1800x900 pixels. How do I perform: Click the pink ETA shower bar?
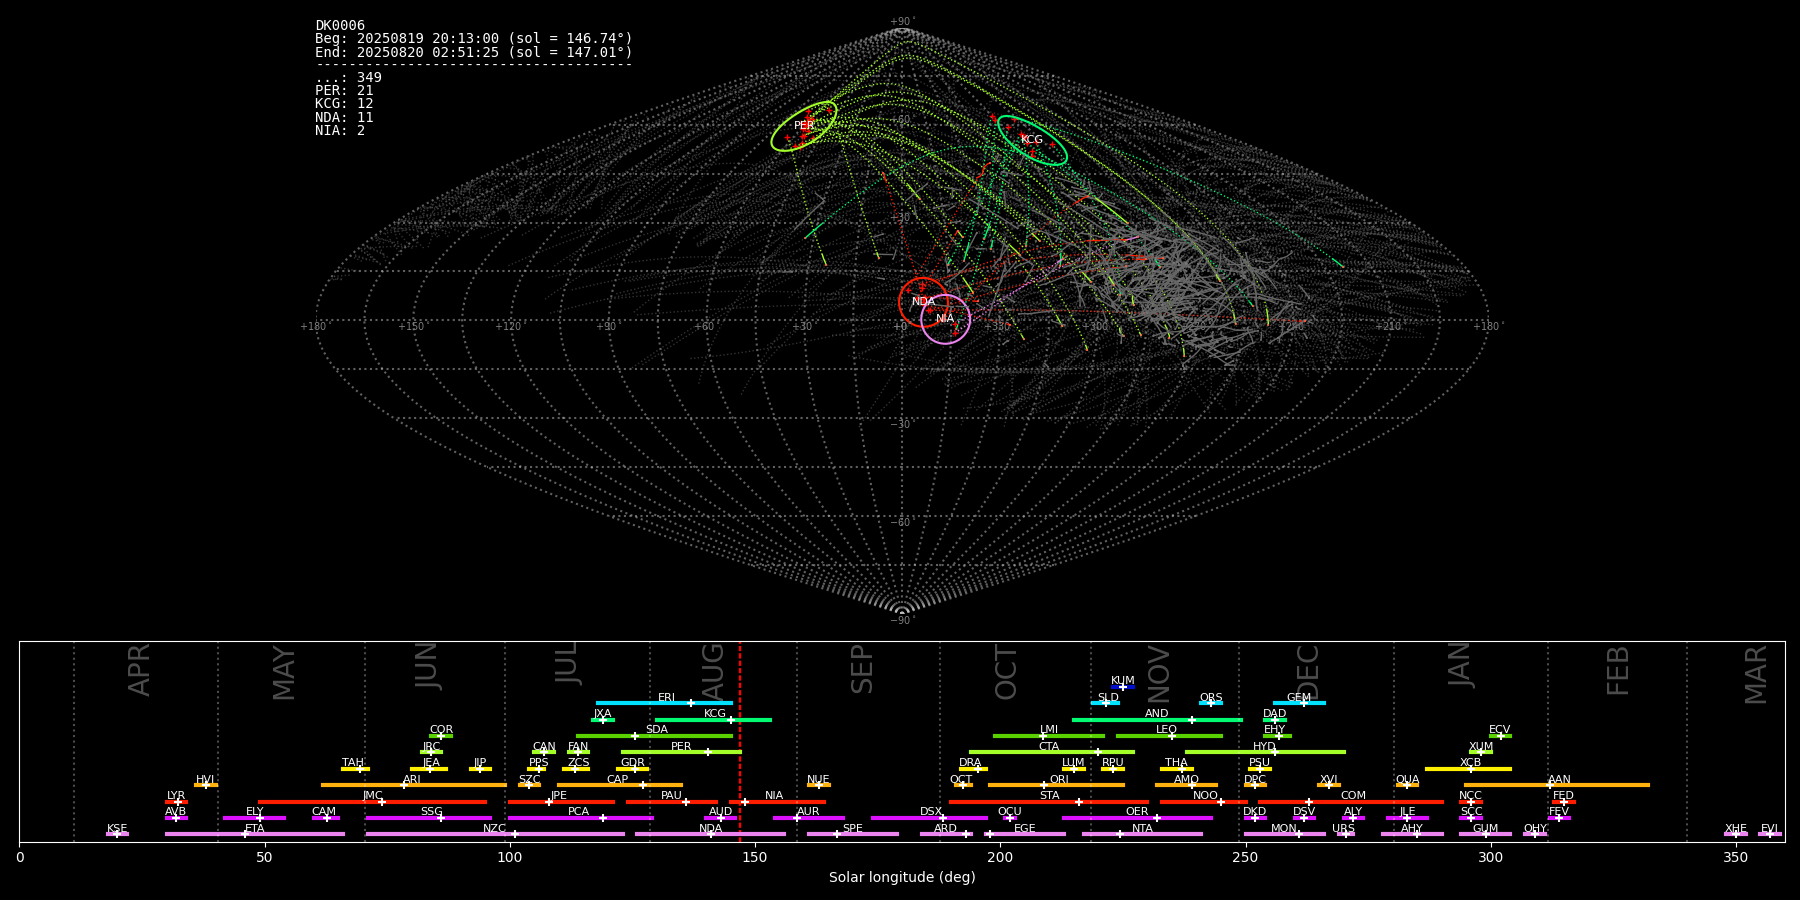255,834
